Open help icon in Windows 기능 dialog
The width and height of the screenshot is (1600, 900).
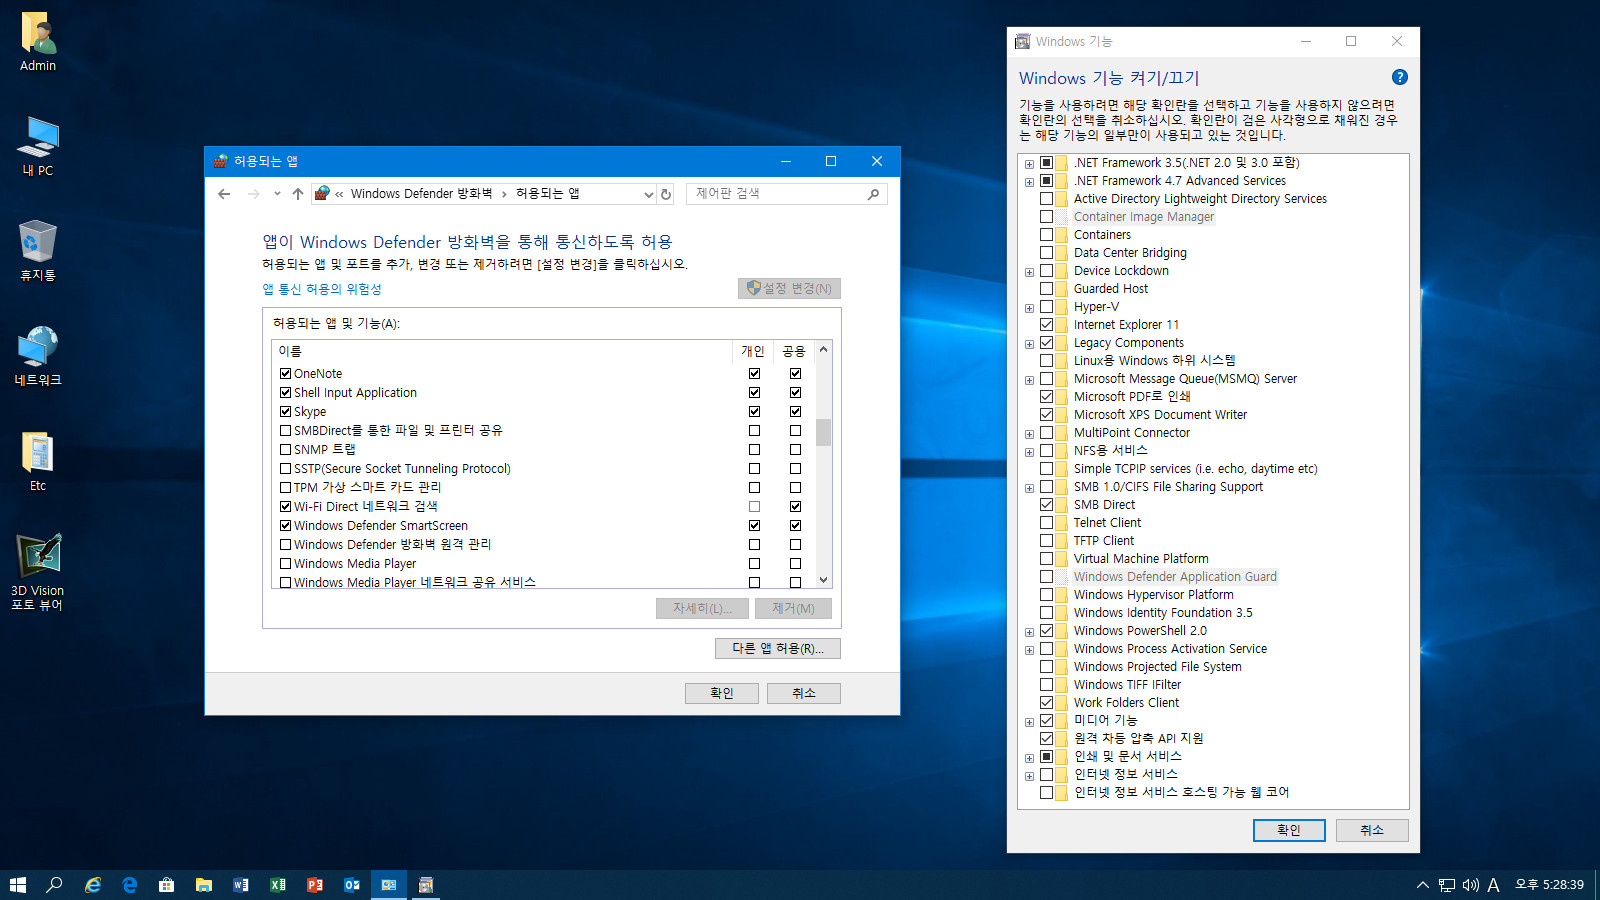(x=1400, y=77)
